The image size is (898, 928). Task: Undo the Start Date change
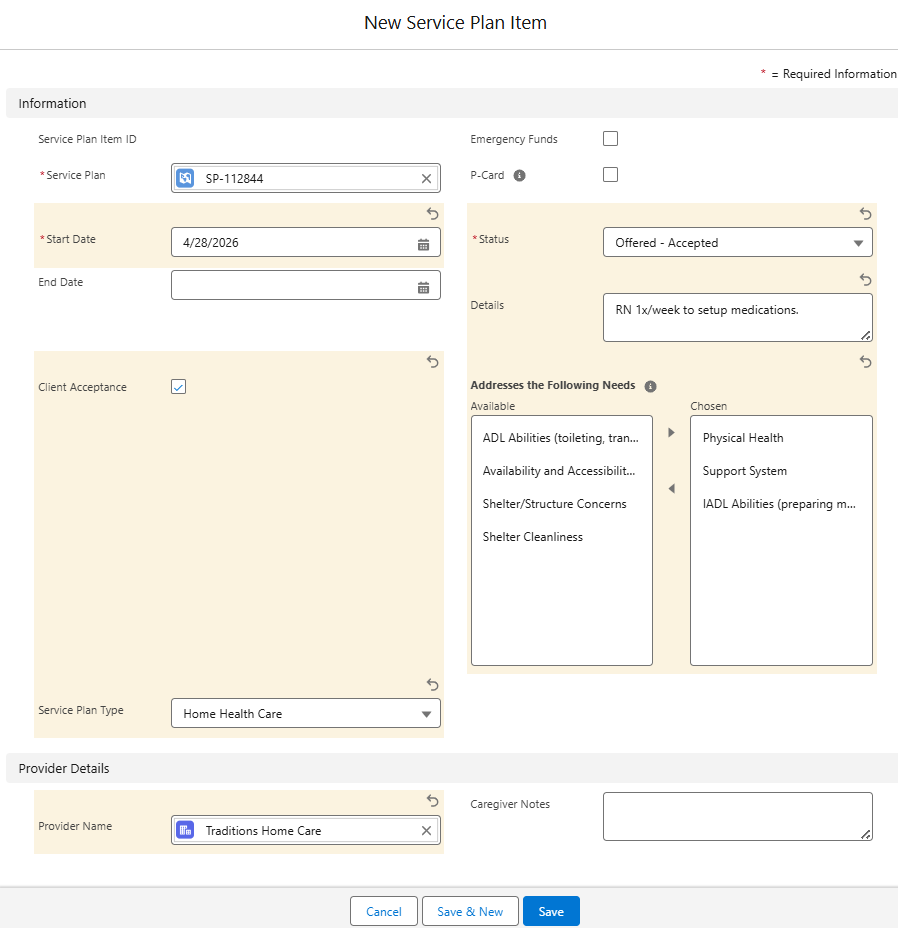[433, 214]
